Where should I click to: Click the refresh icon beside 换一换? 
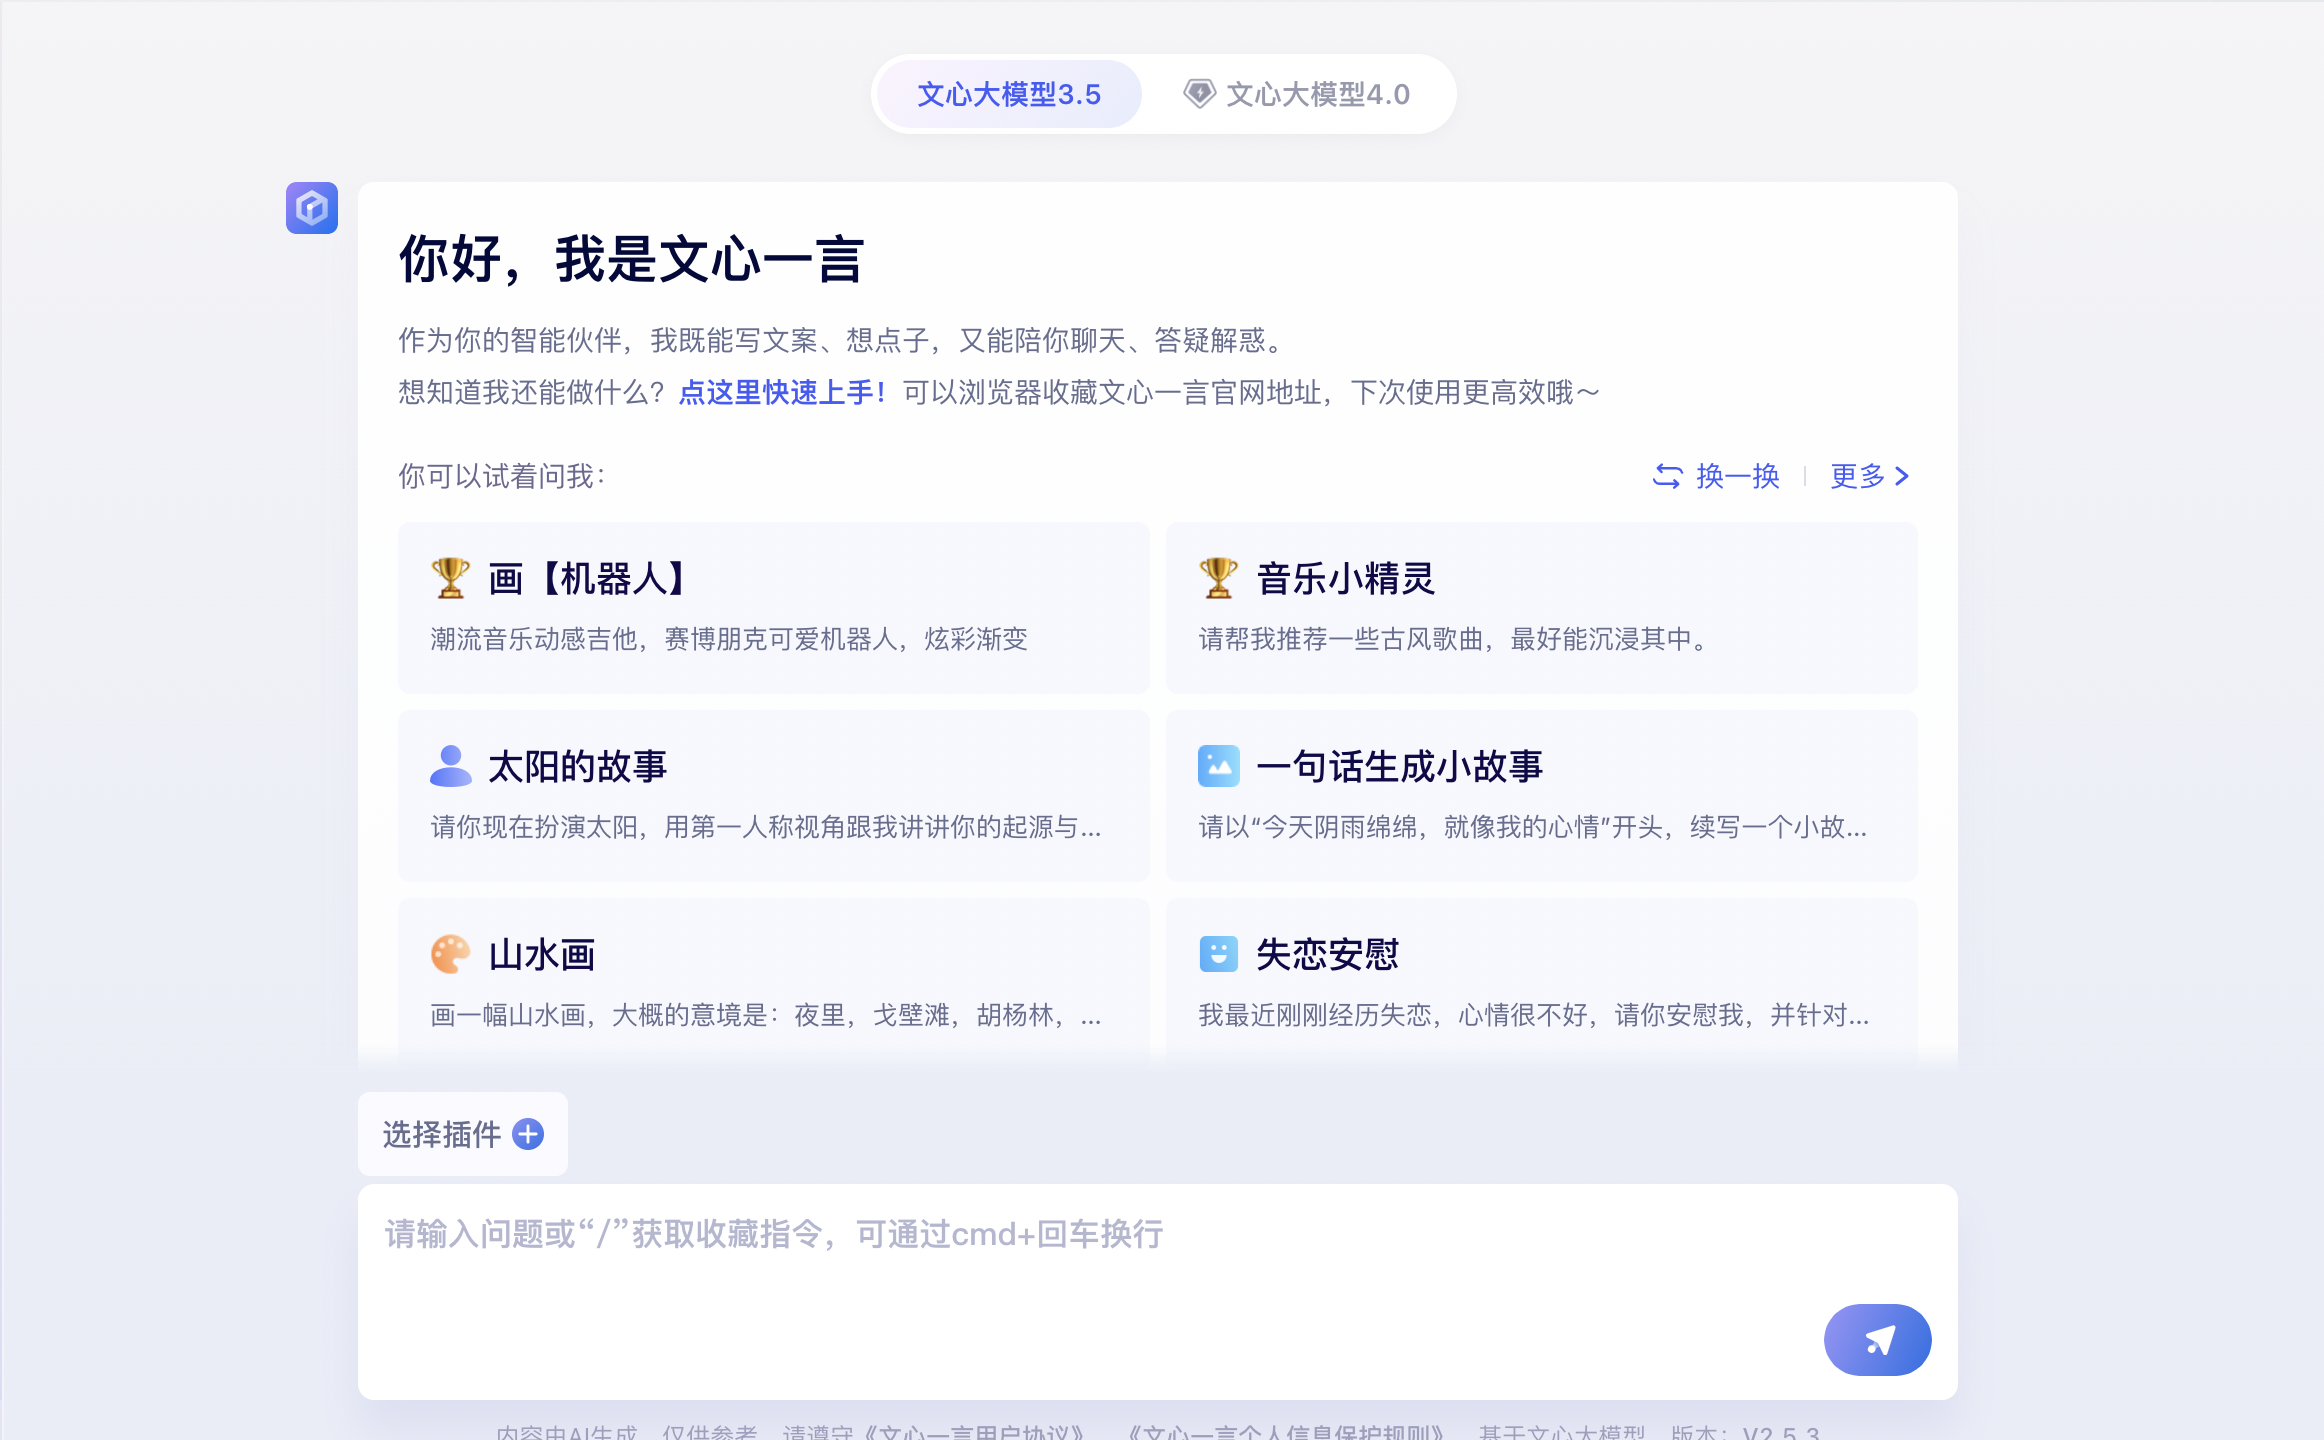1668,476
